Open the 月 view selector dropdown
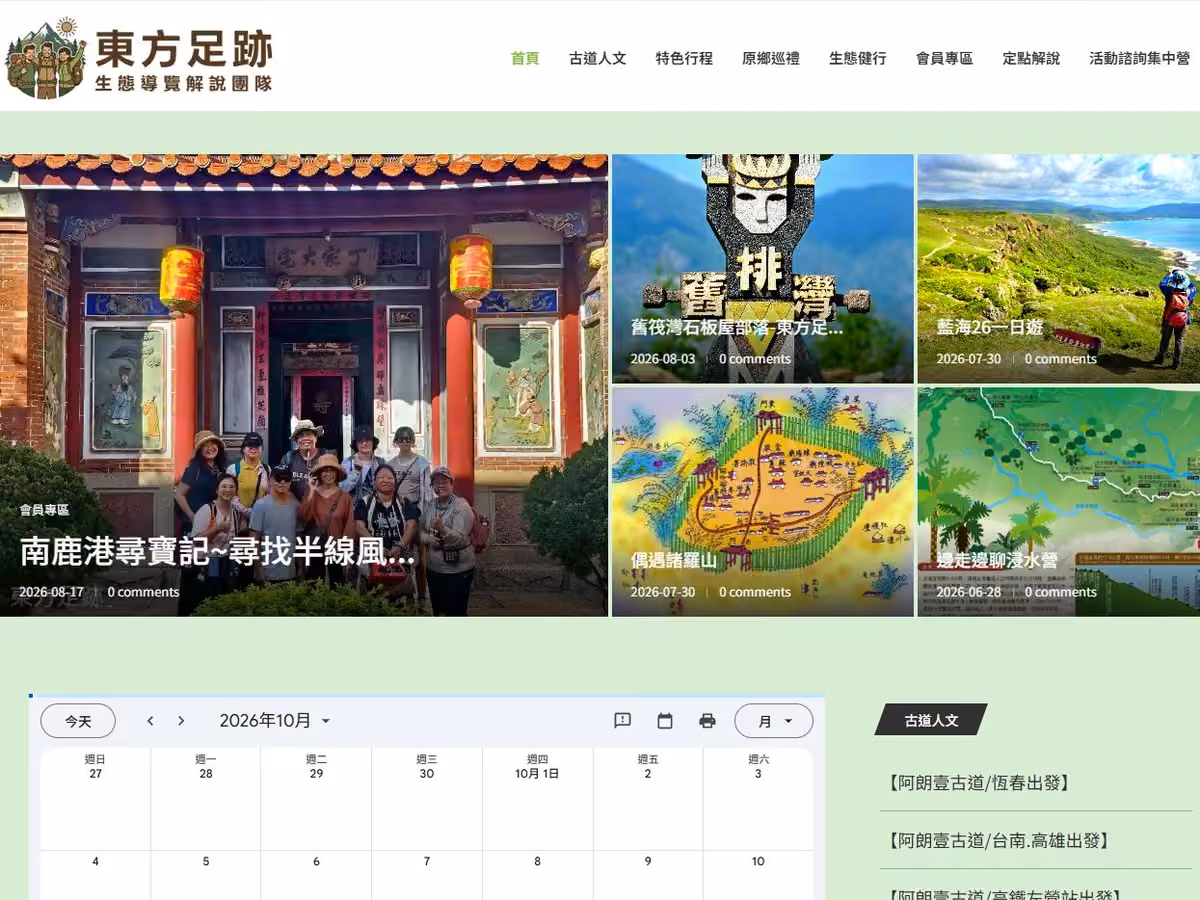The height and width of the screenshot is (900, 1200). pos(774,721)
